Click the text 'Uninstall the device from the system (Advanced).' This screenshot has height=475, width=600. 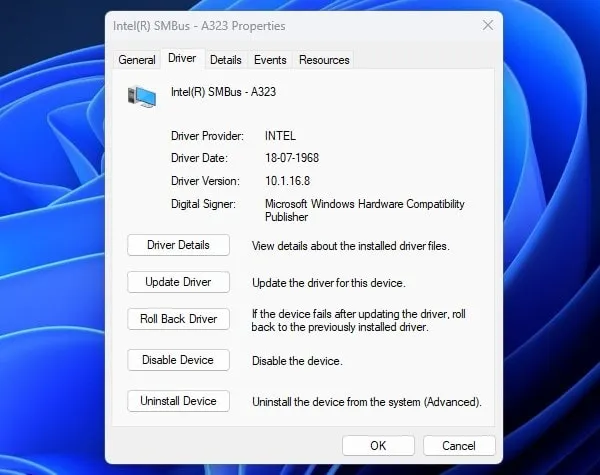point(367,402)
